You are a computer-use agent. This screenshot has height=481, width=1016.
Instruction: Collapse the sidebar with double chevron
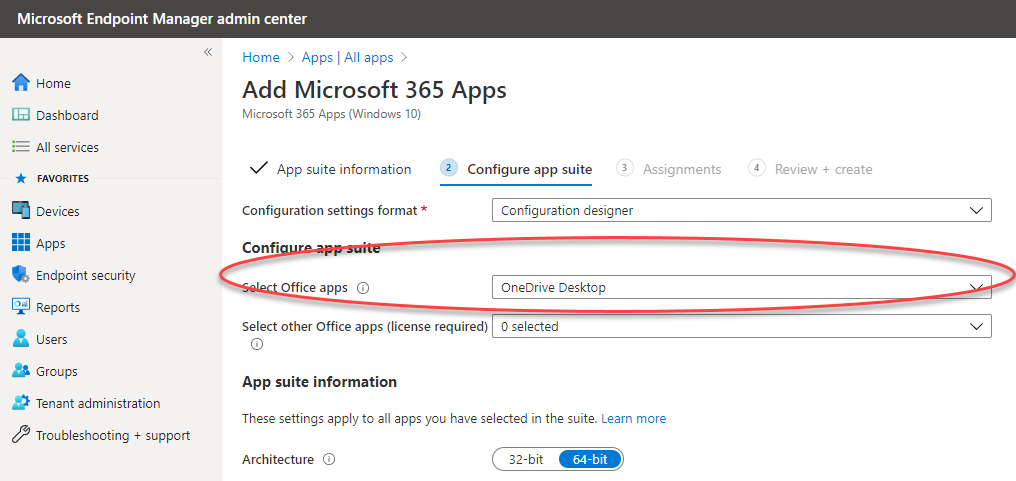click(208, 52)
